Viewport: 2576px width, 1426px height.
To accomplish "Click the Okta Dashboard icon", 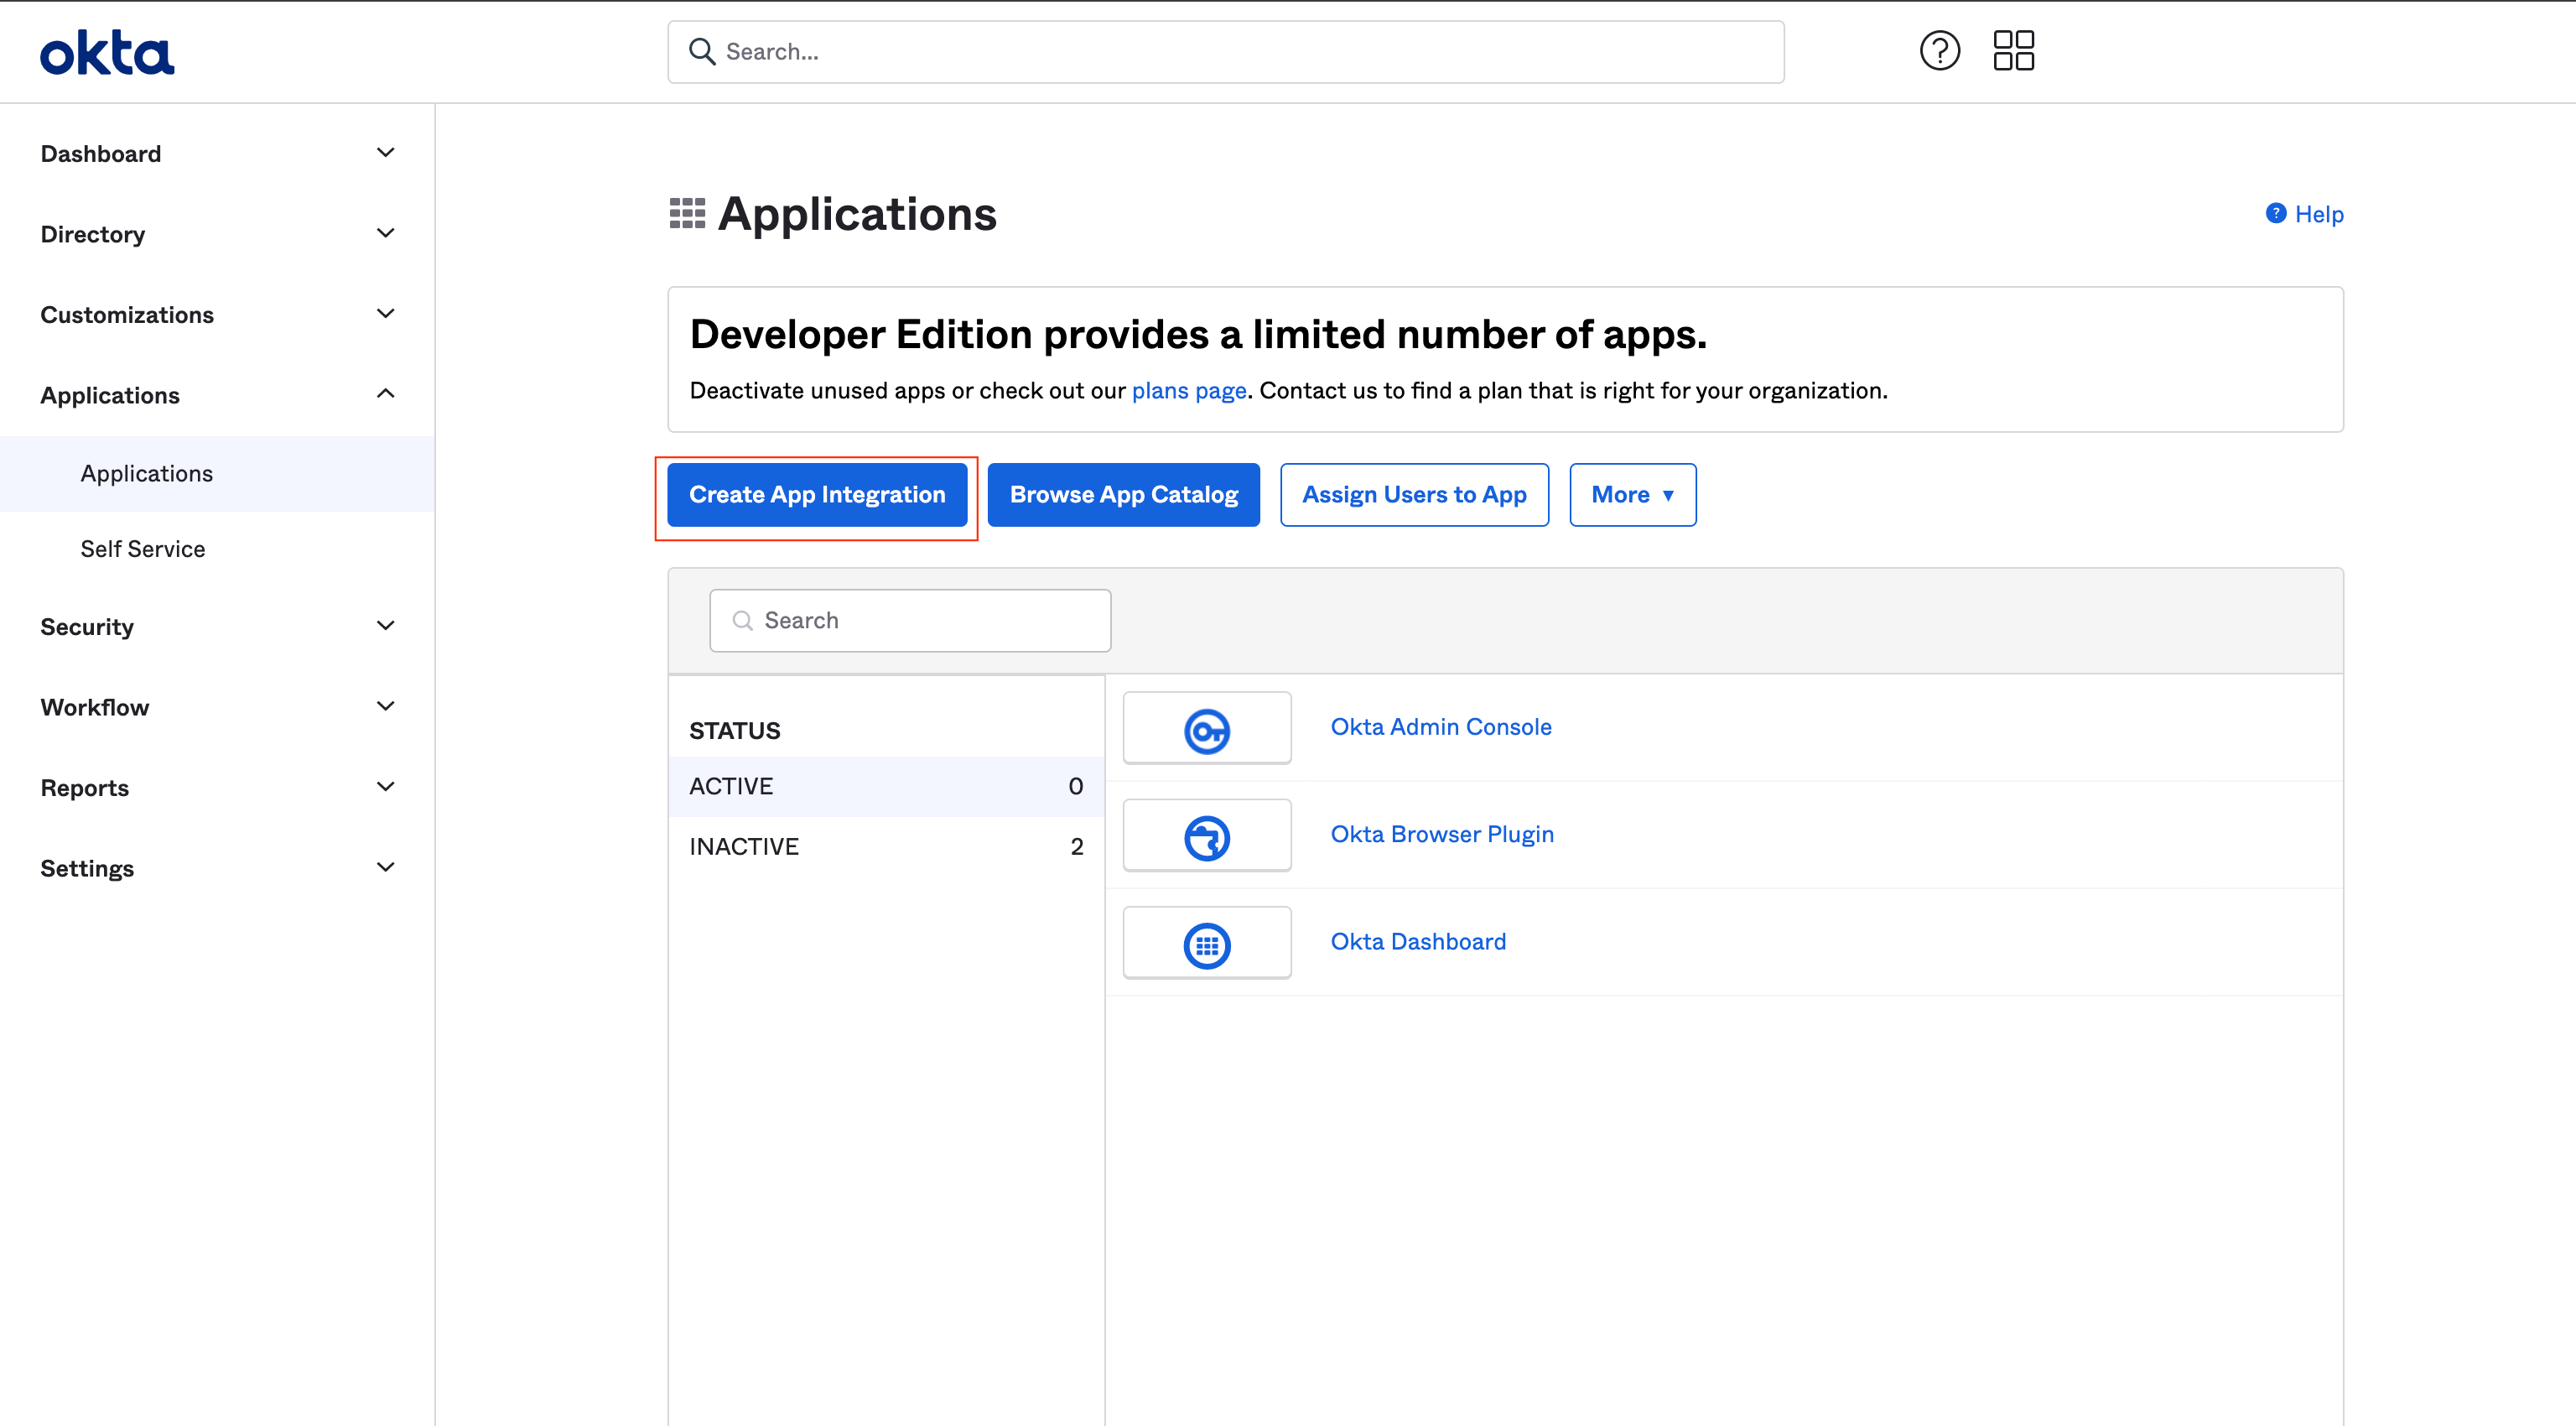I will coord(1207,941).
